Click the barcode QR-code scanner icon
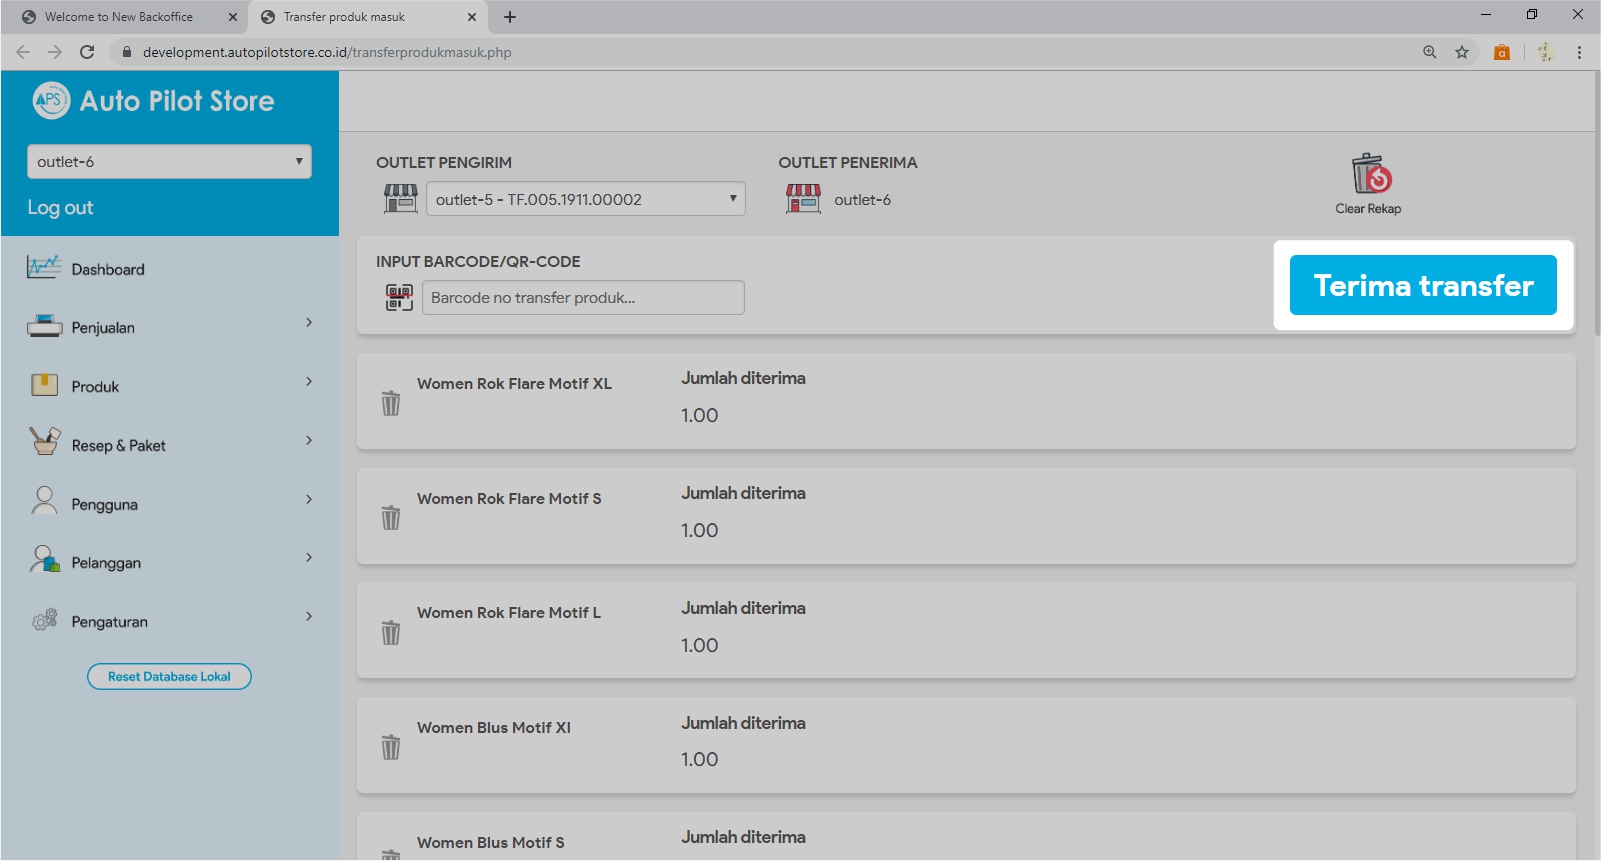The width and height of the screenshot is (1601, 861). [399, 297]
